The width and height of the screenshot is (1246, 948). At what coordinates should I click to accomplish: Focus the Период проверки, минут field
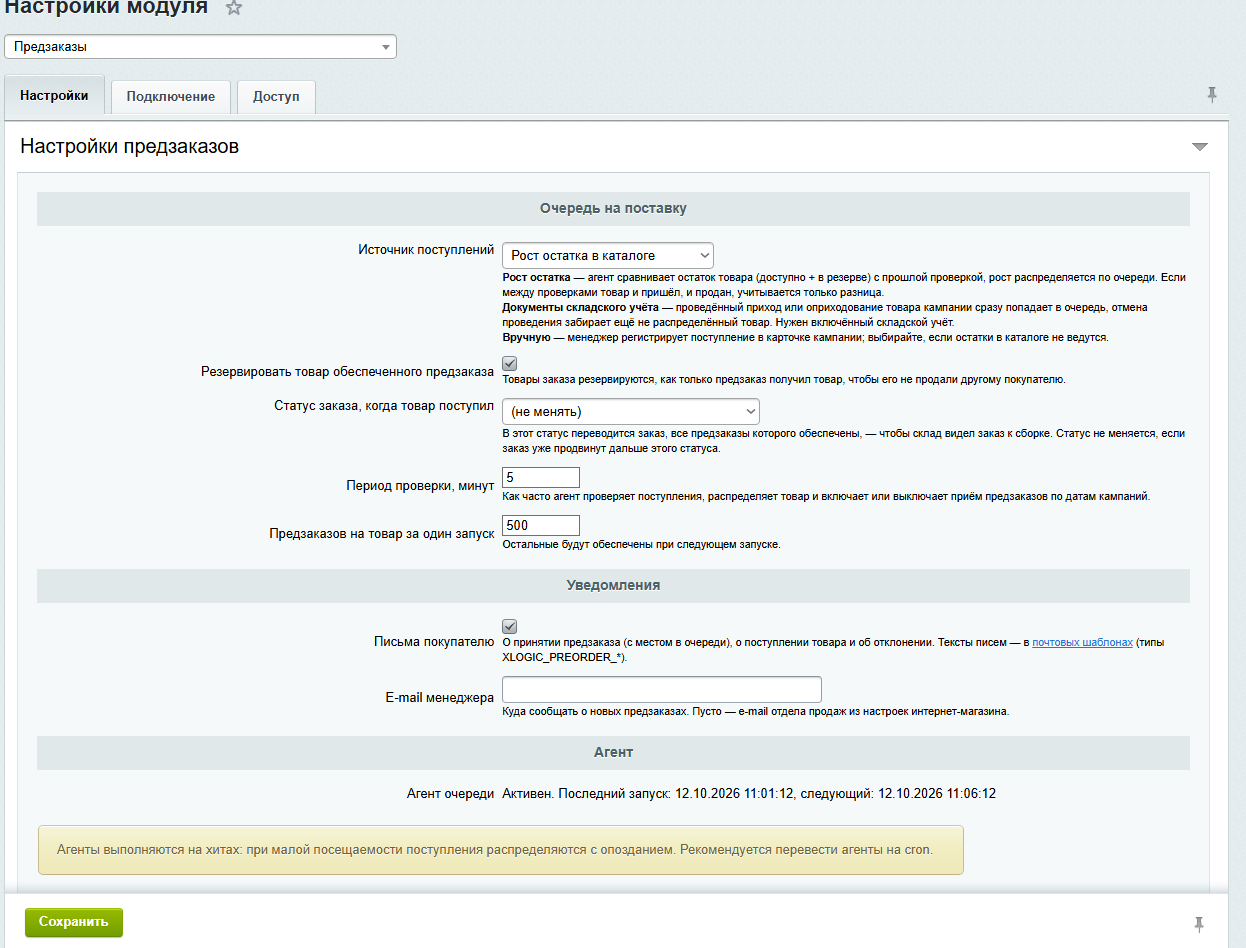[541, 478]
